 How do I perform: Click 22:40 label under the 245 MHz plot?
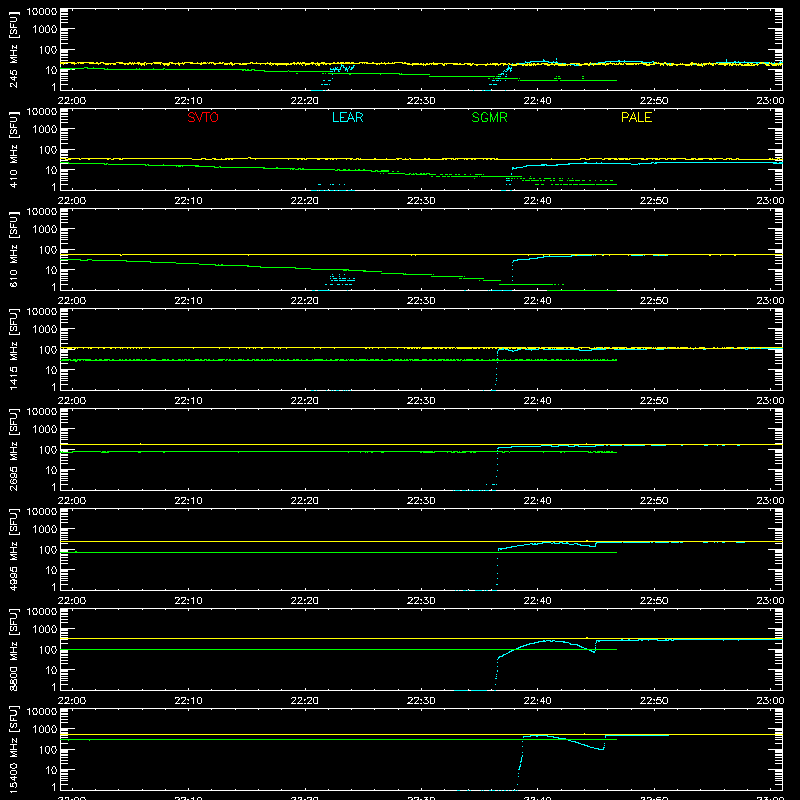537,101
